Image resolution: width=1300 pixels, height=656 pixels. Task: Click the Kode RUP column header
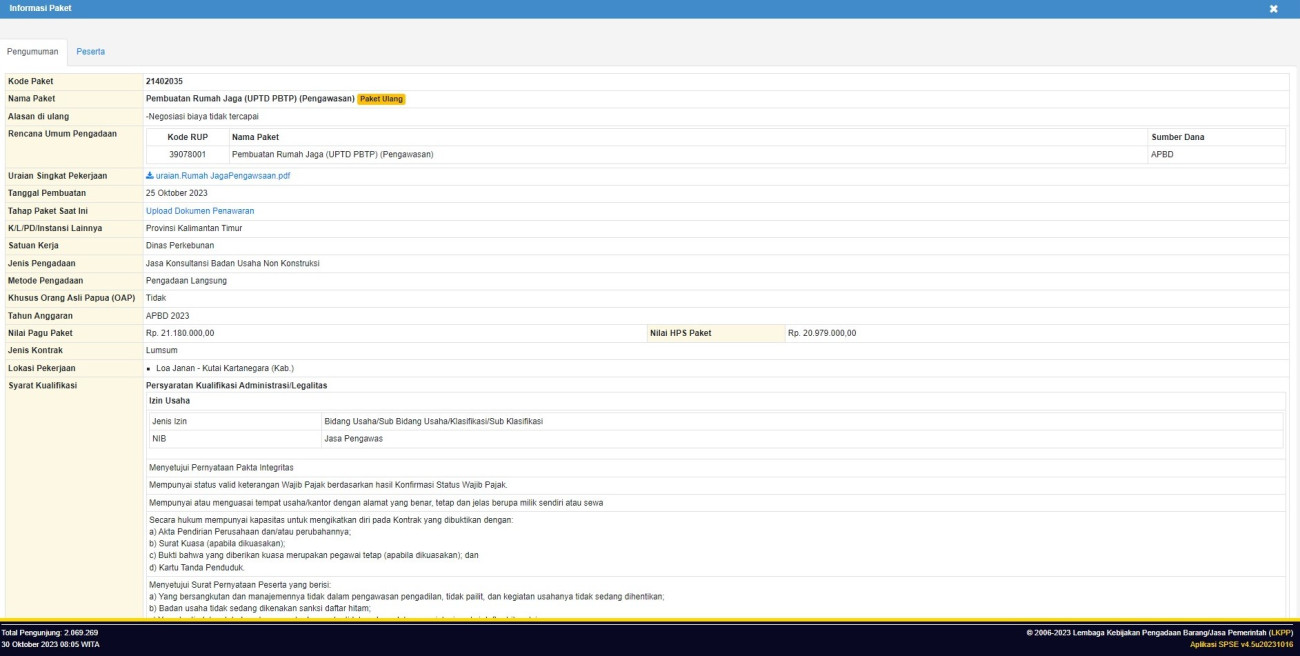click(x=187, y=137)
